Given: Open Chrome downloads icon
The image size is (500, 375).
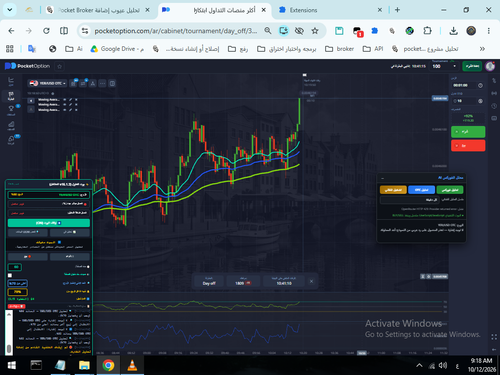Looking at the screenshot, I should click(x=453, y=31).
